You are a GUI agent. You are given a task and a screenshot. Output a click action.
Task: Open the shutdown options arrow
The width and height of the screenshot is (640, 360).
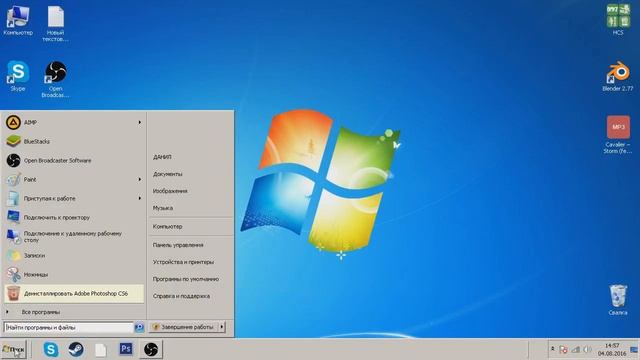tap(222, 327)
